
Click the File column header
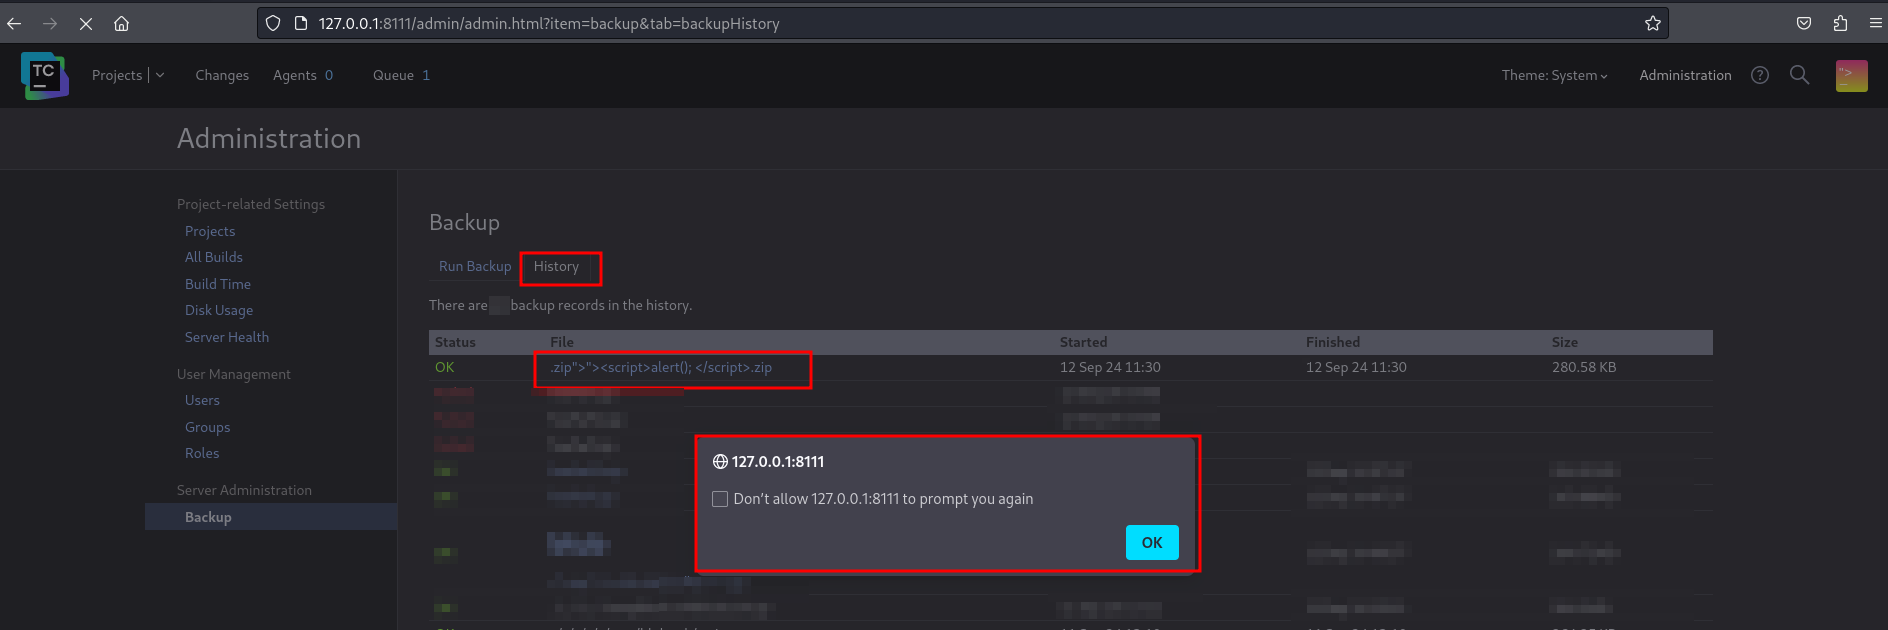pos(562,342)
